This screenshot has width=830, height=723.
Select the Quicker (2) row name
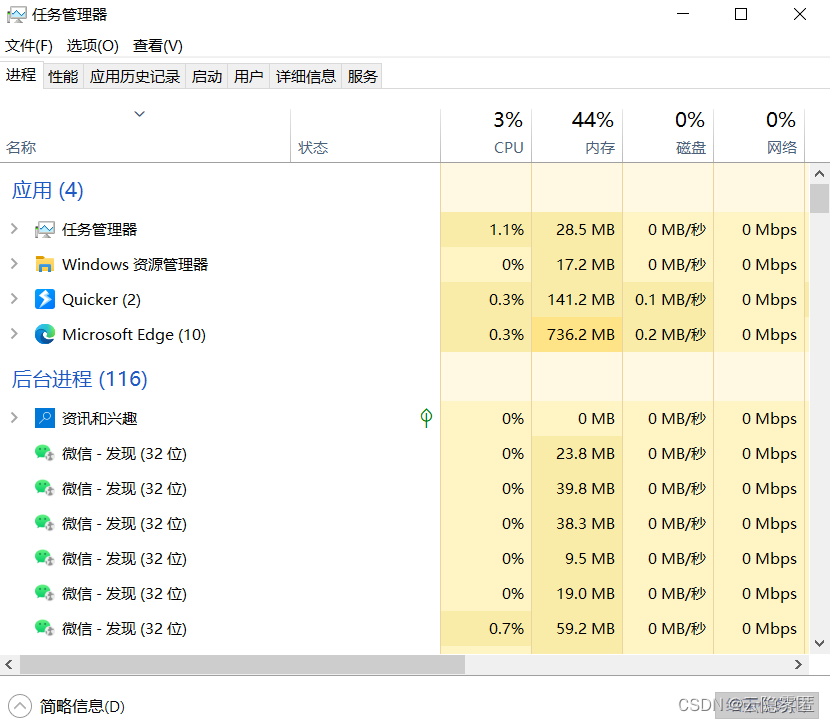tap(101, 300)
